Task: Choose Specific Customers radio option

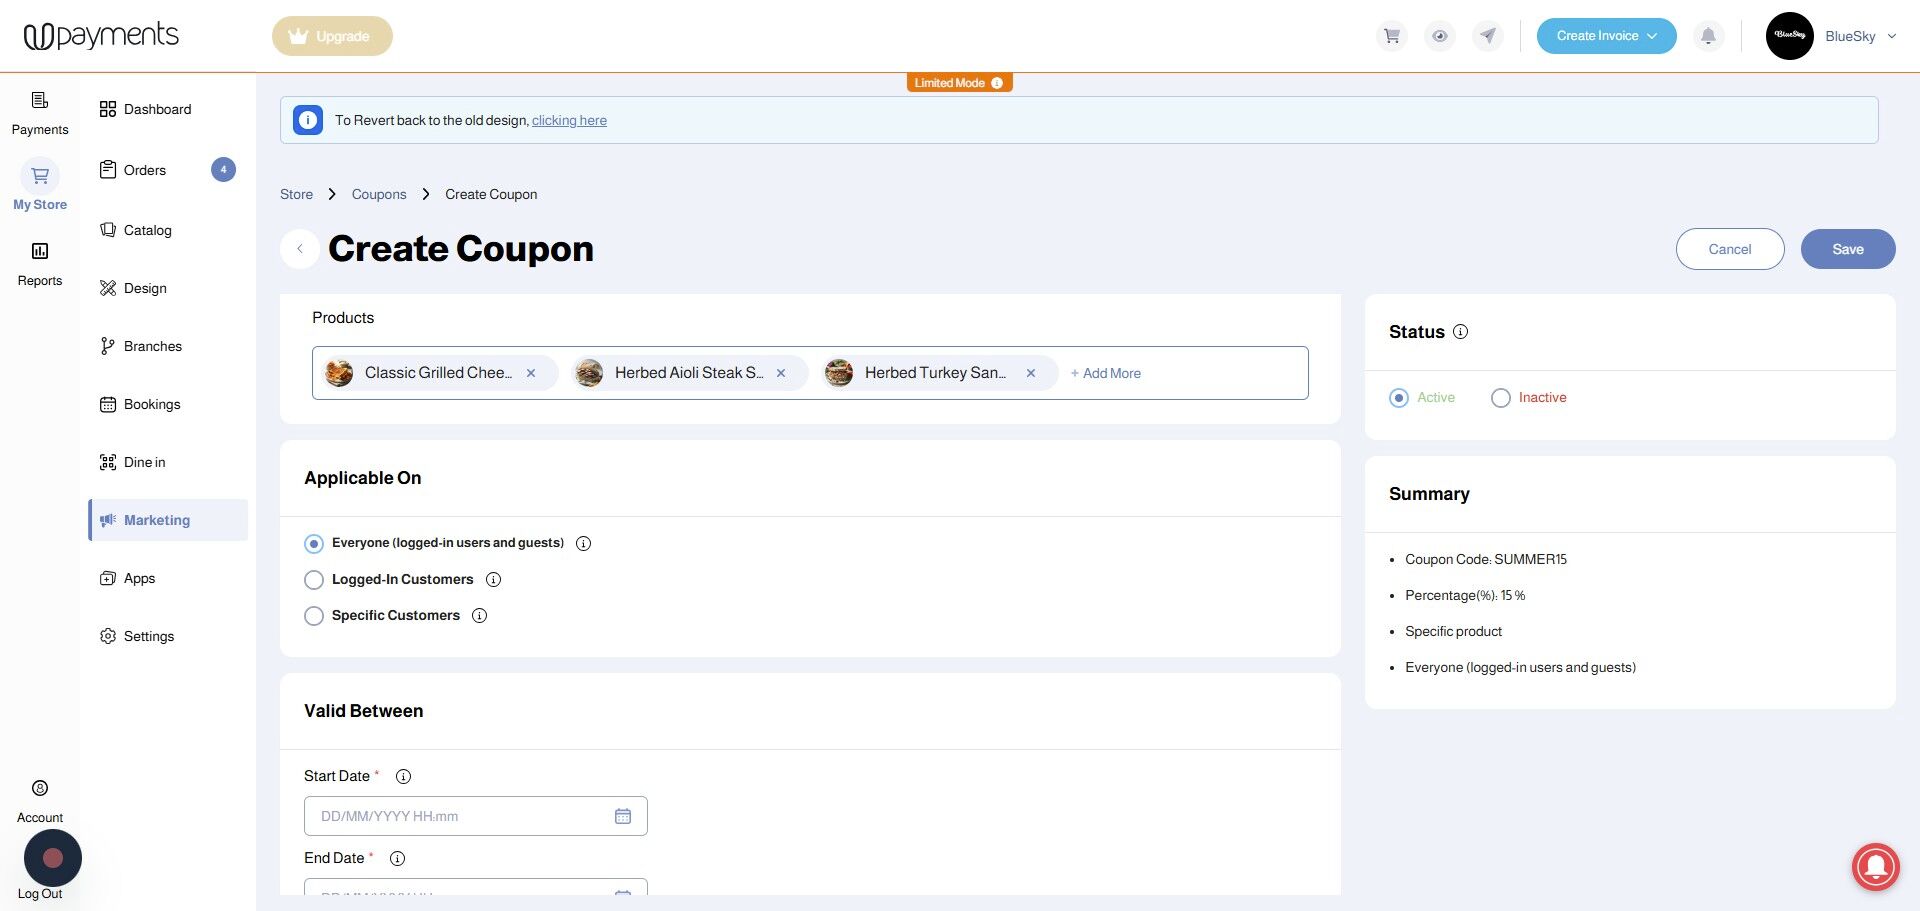Action: [x=314, y=616]
